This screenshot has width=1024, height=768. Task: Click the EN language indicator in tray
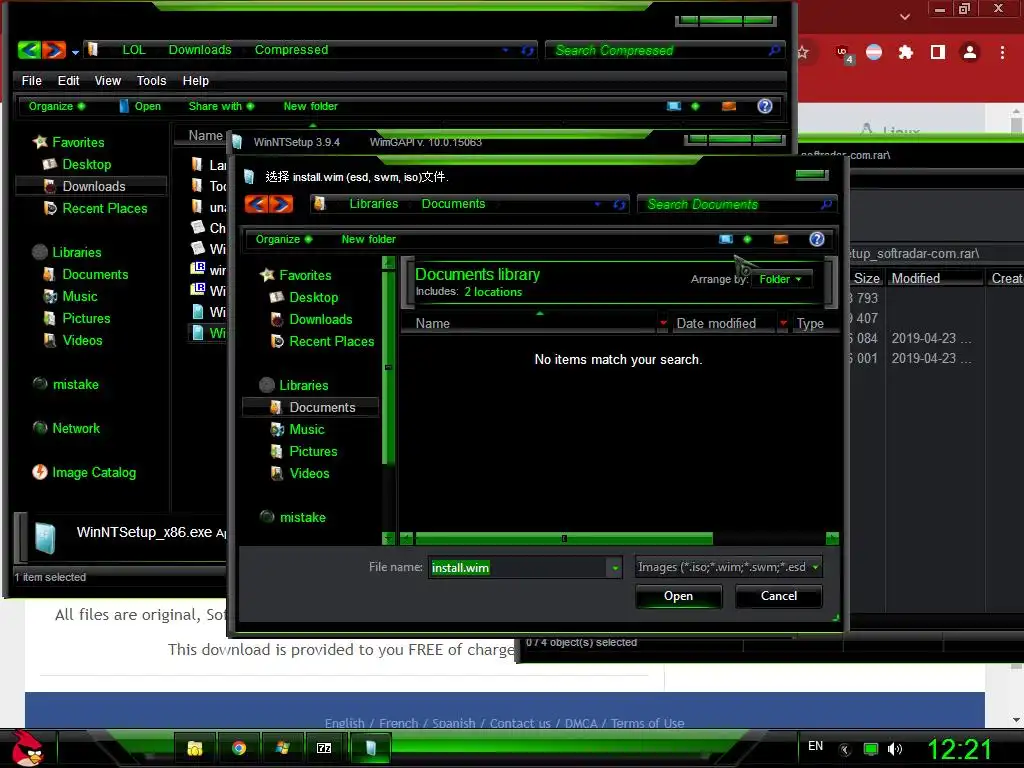(815, 746)
